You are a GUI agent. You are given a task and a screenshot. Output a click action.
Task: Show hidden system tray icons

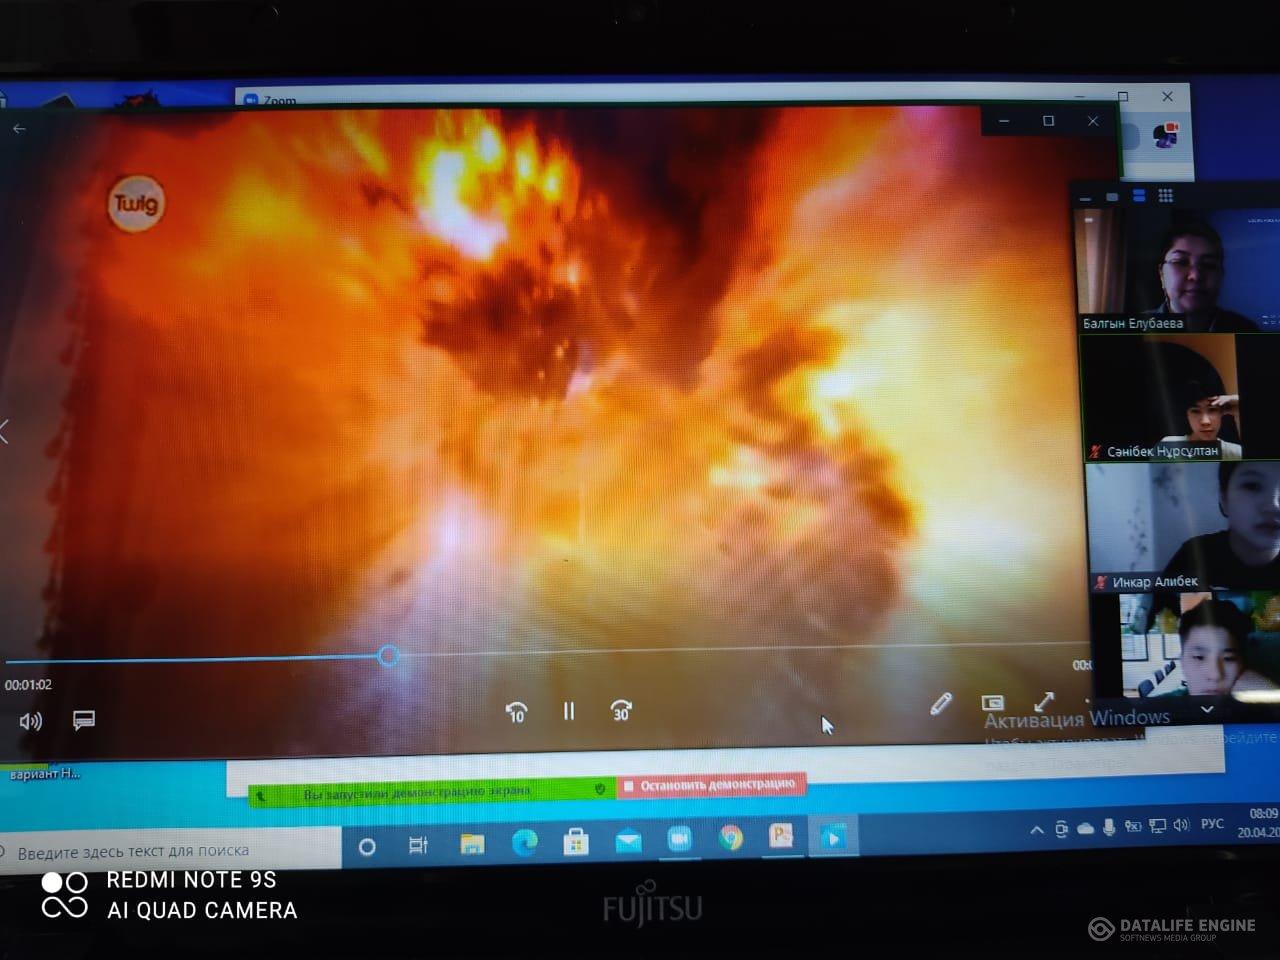[1037, 829]
